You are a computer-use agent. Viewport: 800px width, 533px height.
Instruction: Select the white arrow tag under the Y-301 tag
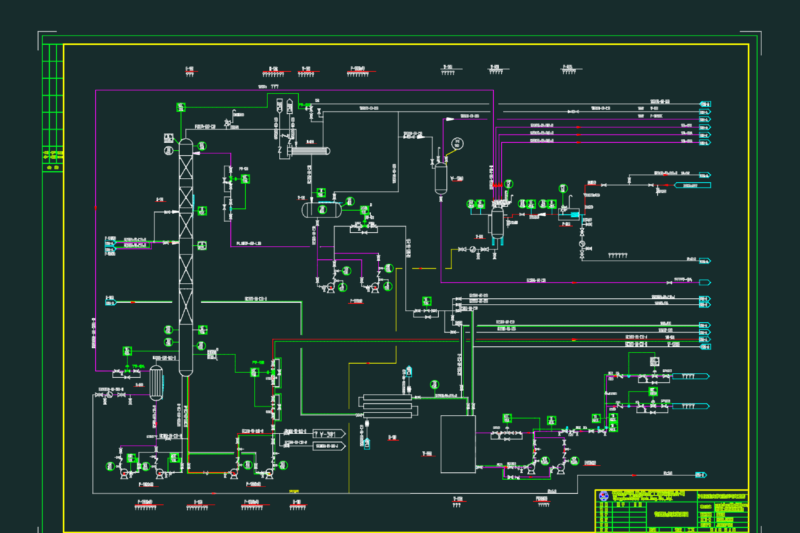(329, 446)
